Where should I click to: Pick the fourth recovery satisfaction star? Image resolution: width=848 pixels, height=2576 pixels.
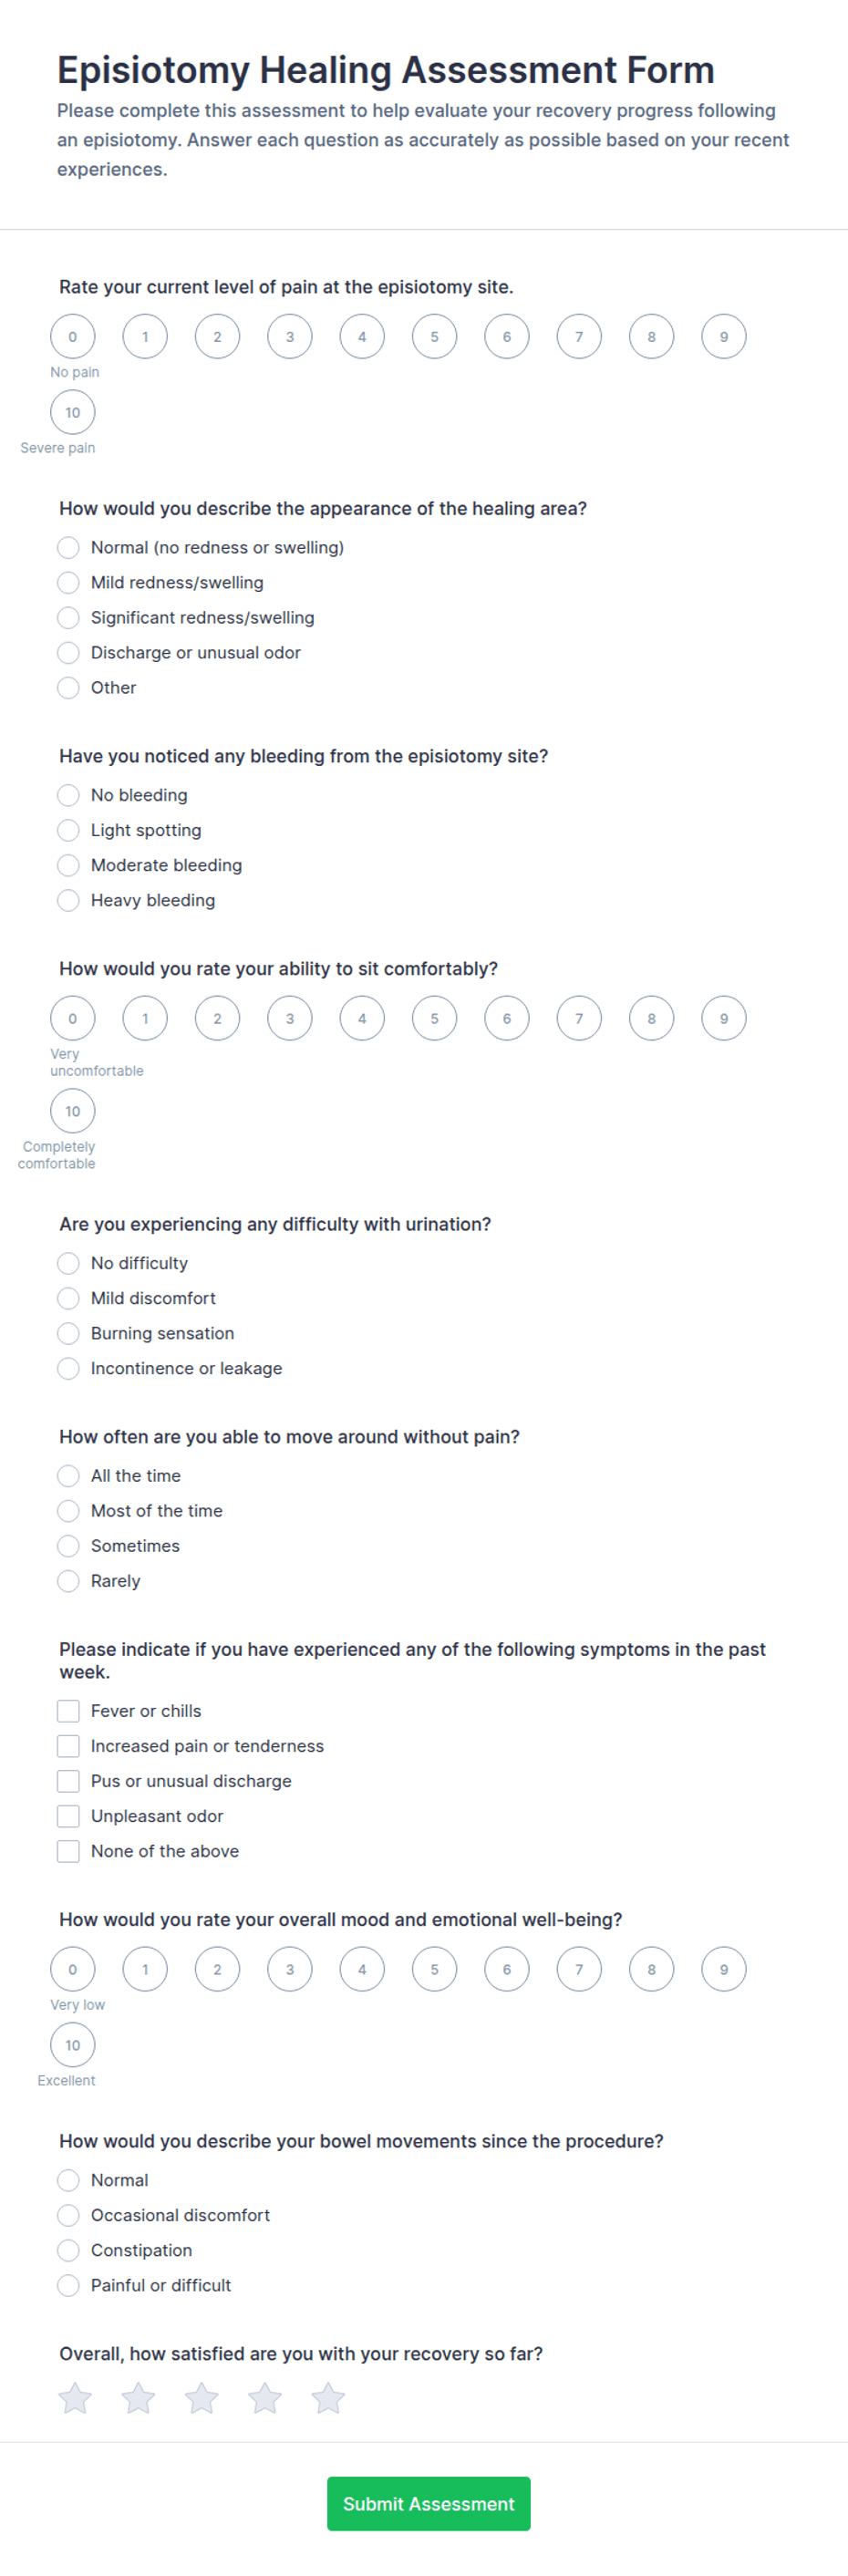(265, 2397)
